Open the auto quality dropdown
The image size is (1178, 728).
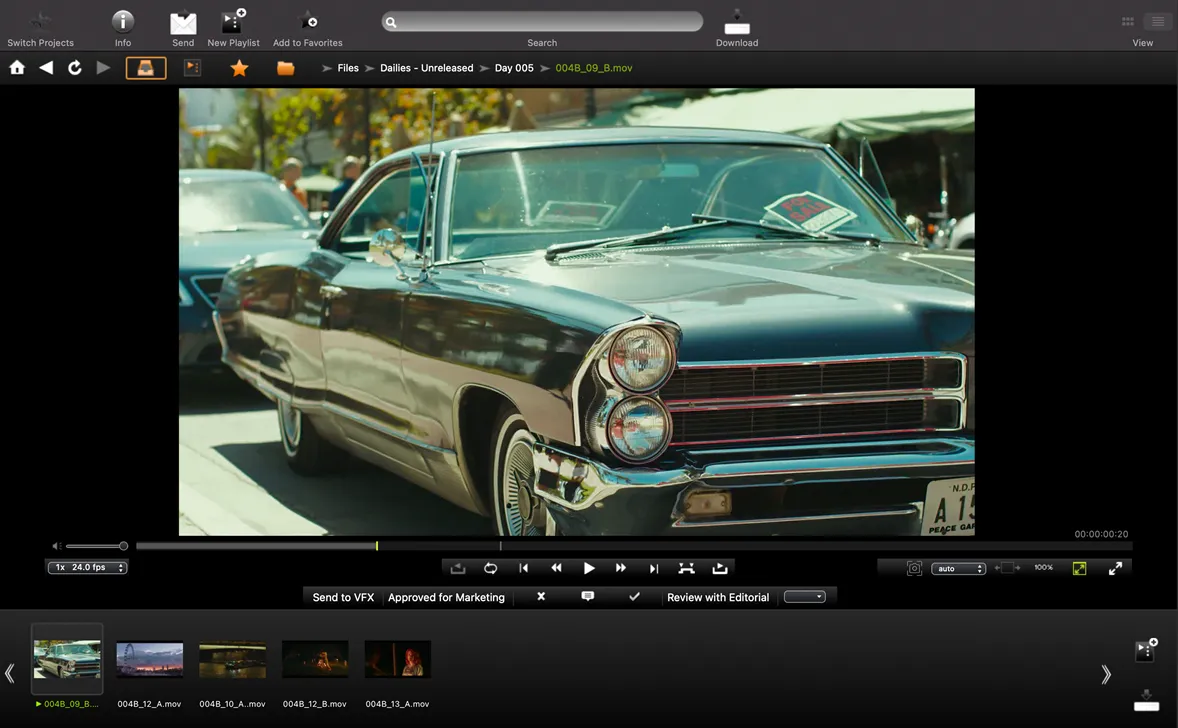[x=958, y=568]
